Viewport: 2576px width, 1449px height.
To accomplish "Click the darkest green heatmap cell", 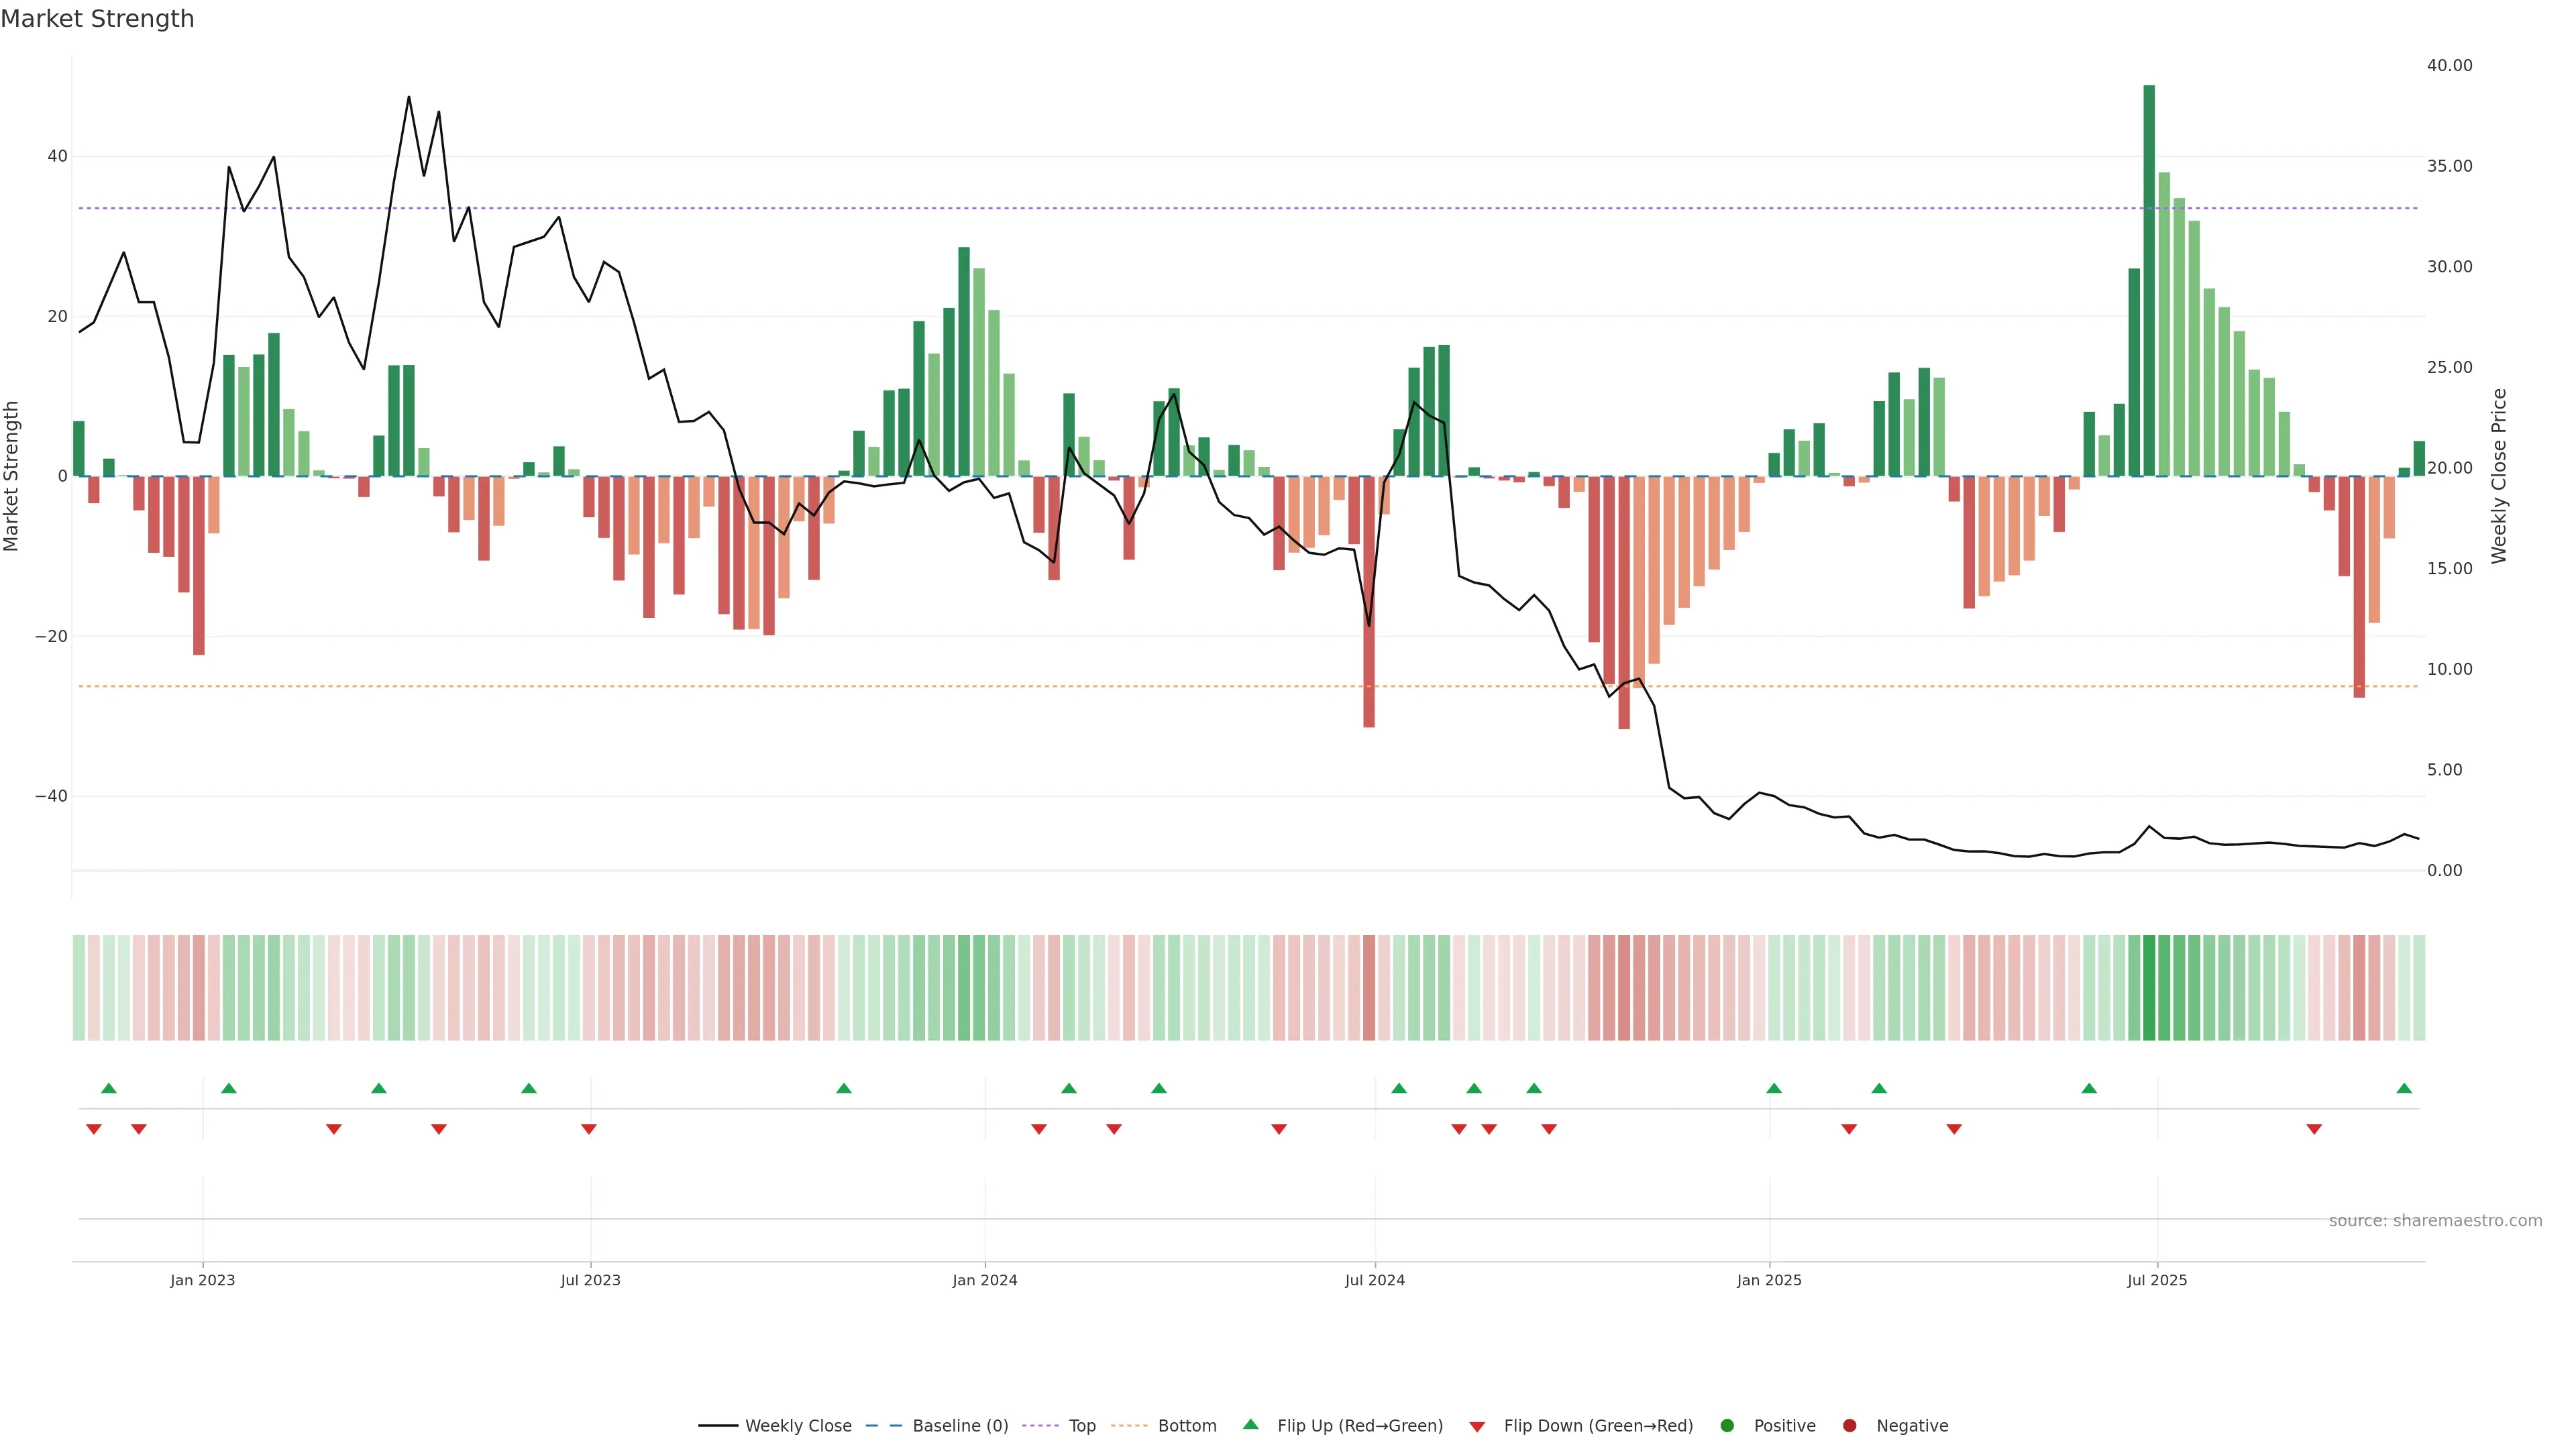I will 2149,988.
